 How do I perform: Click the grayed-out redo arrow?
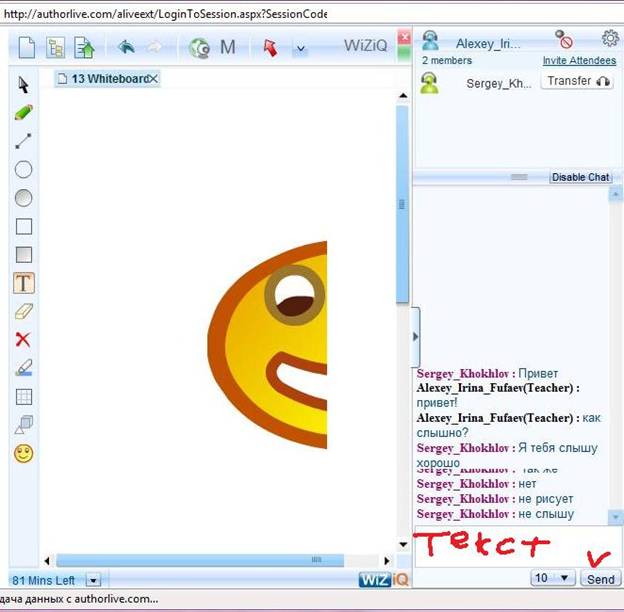[154, 48]
